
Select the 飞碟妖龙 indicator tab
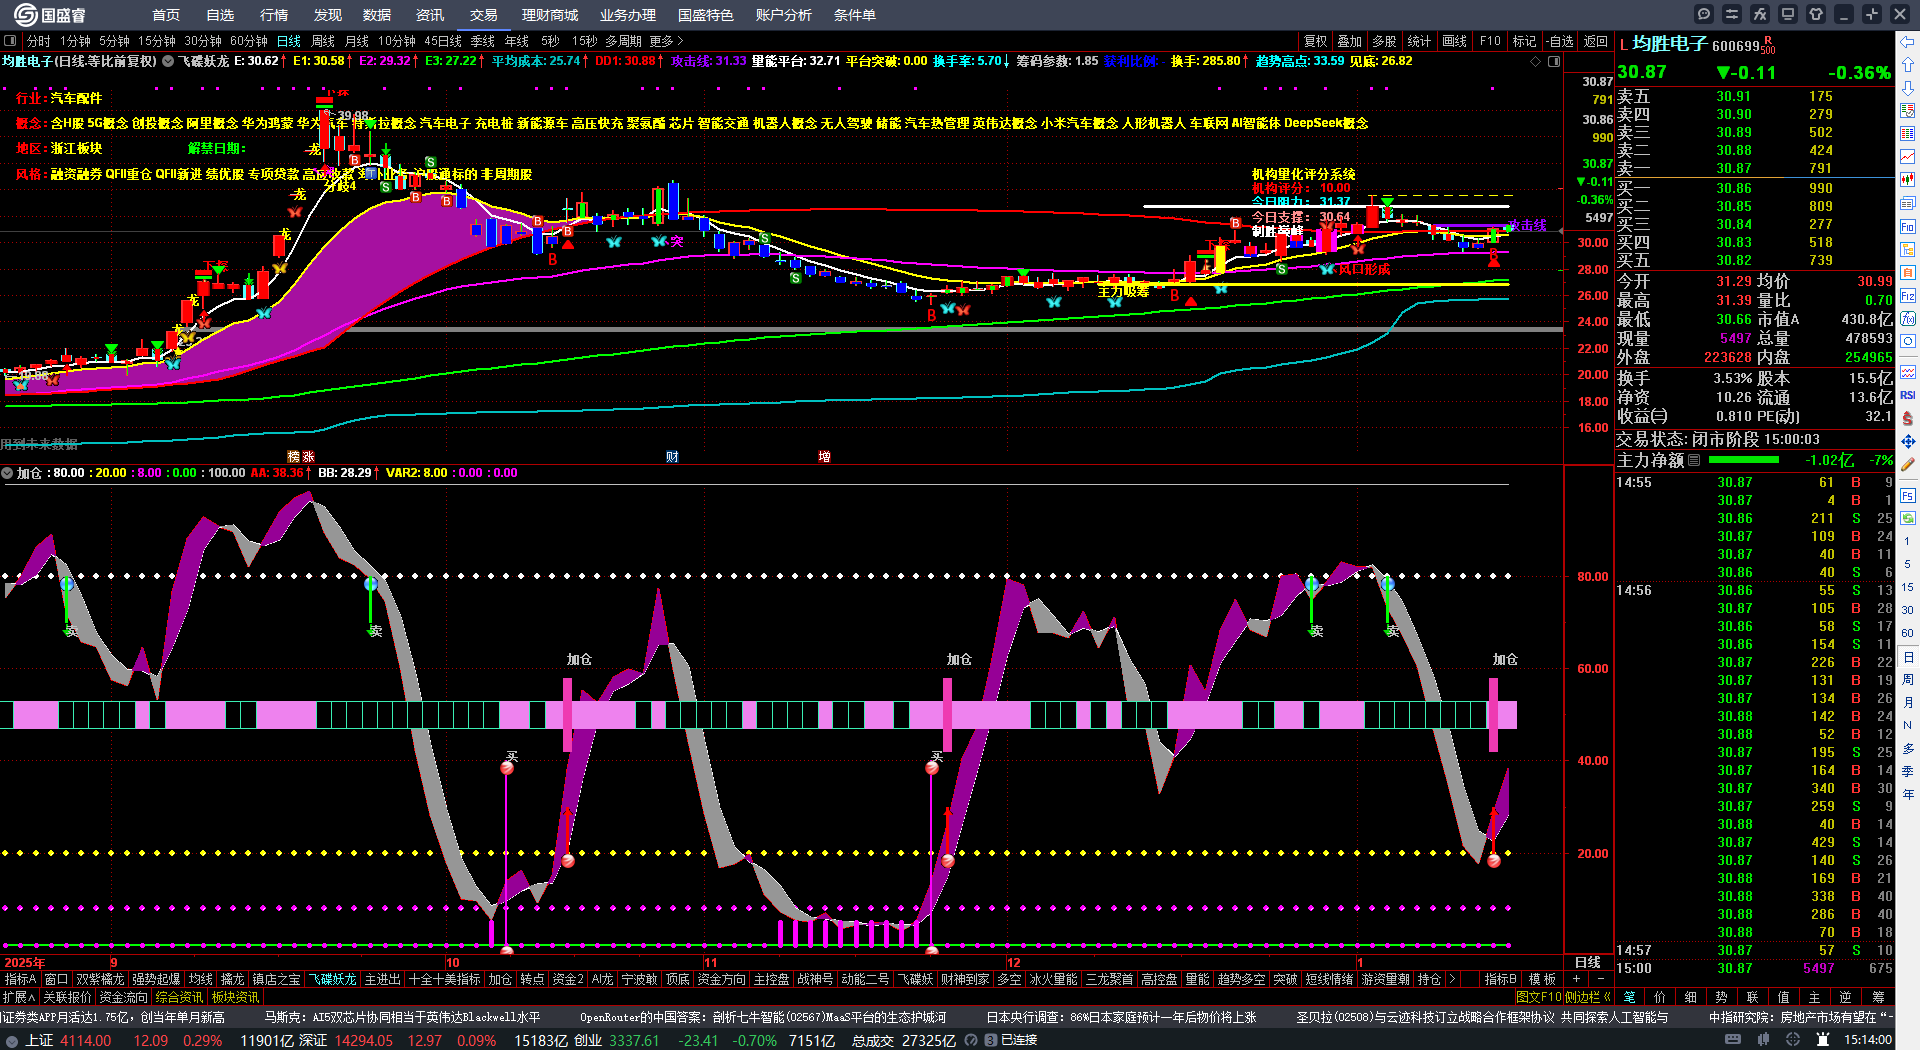tap(332, 979)
